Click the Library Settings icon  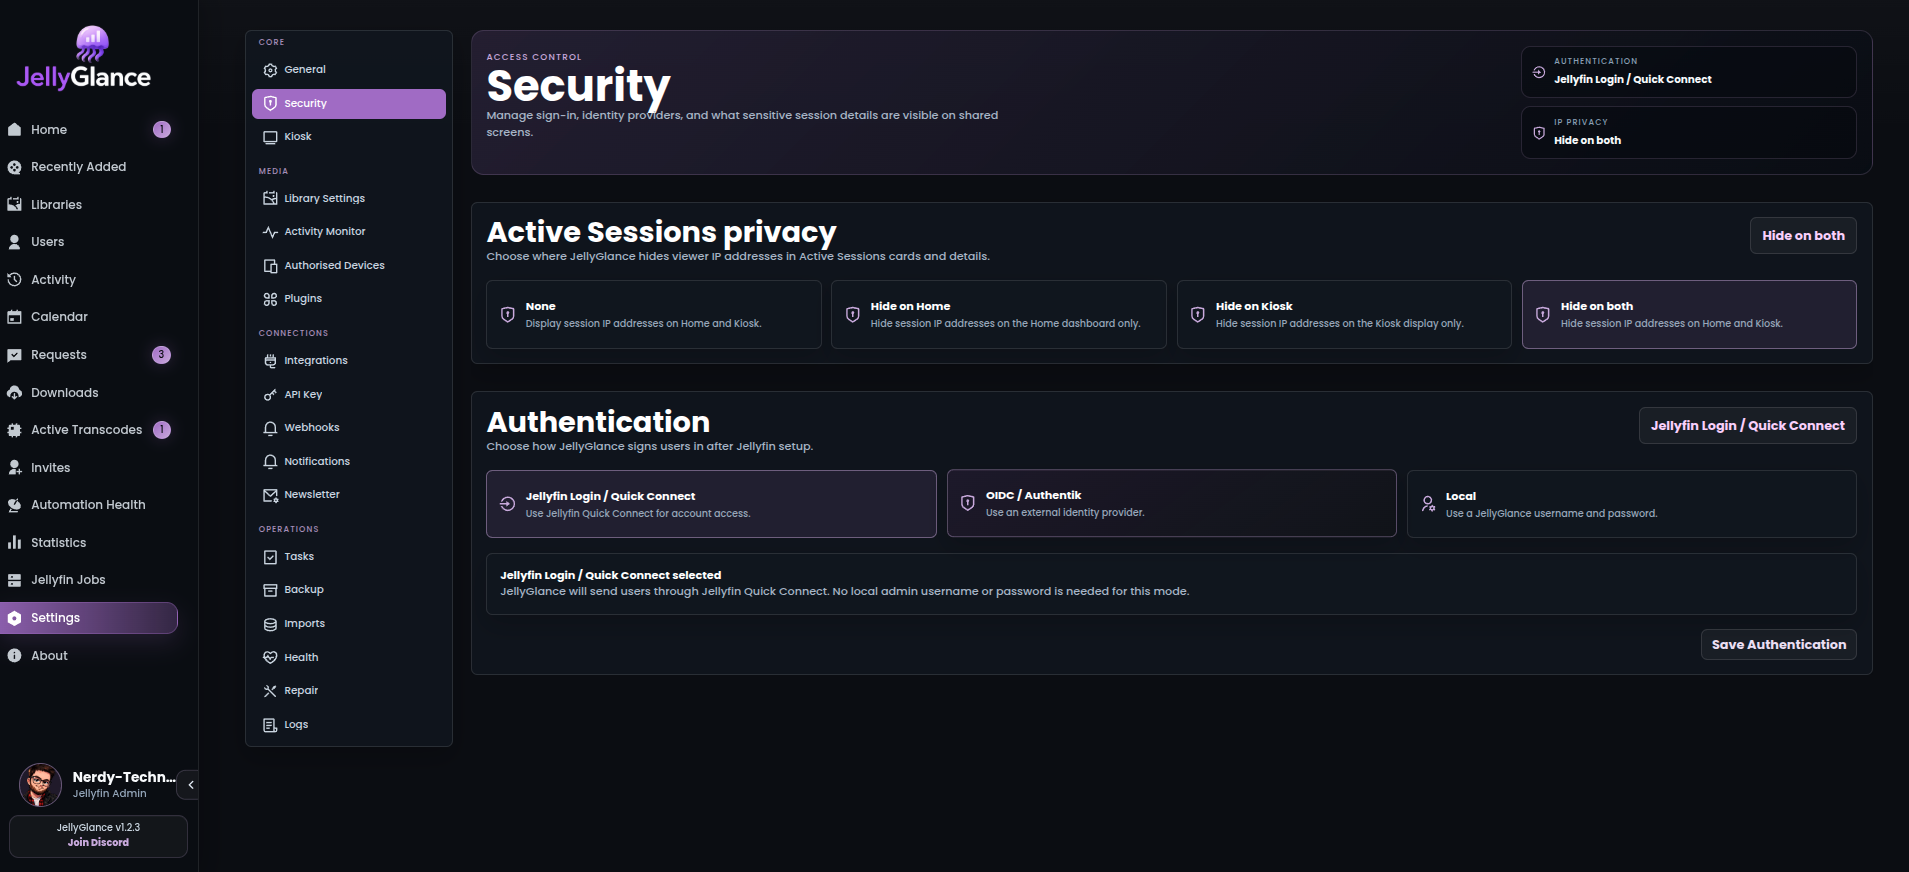tap(270, 198)
